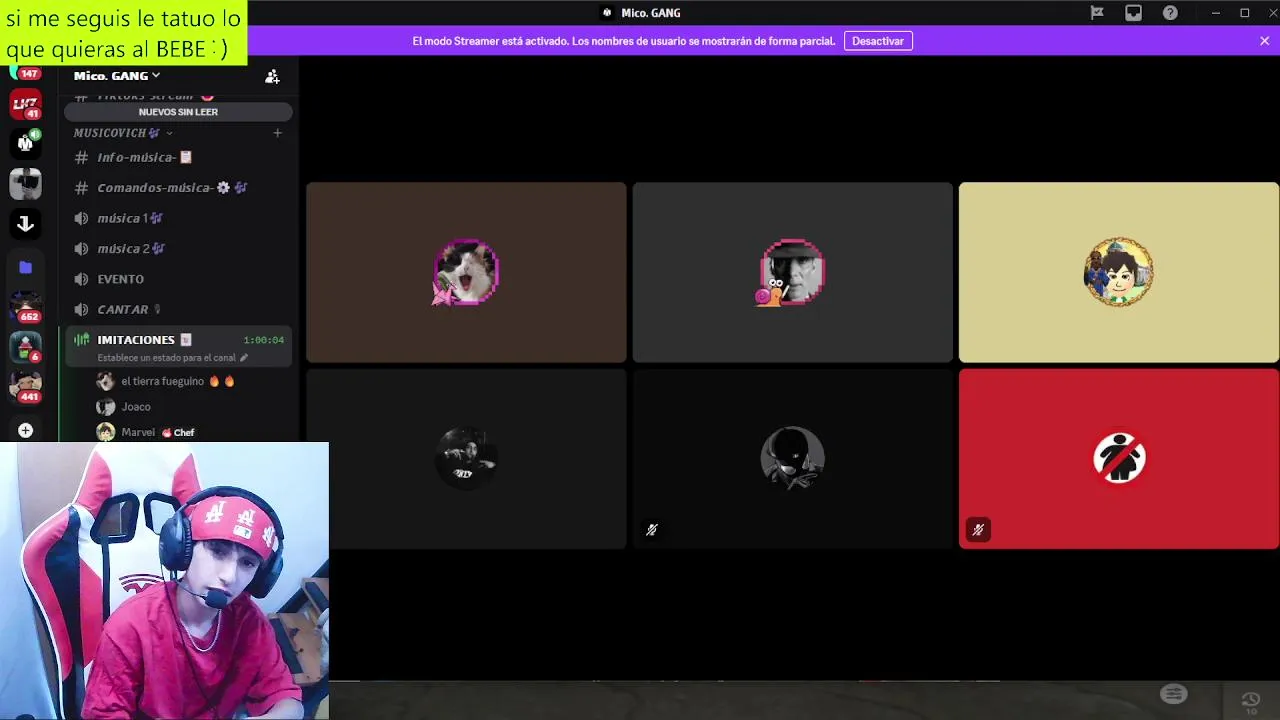Open the server icon with green speaker badge

click(x=25, y=143)
